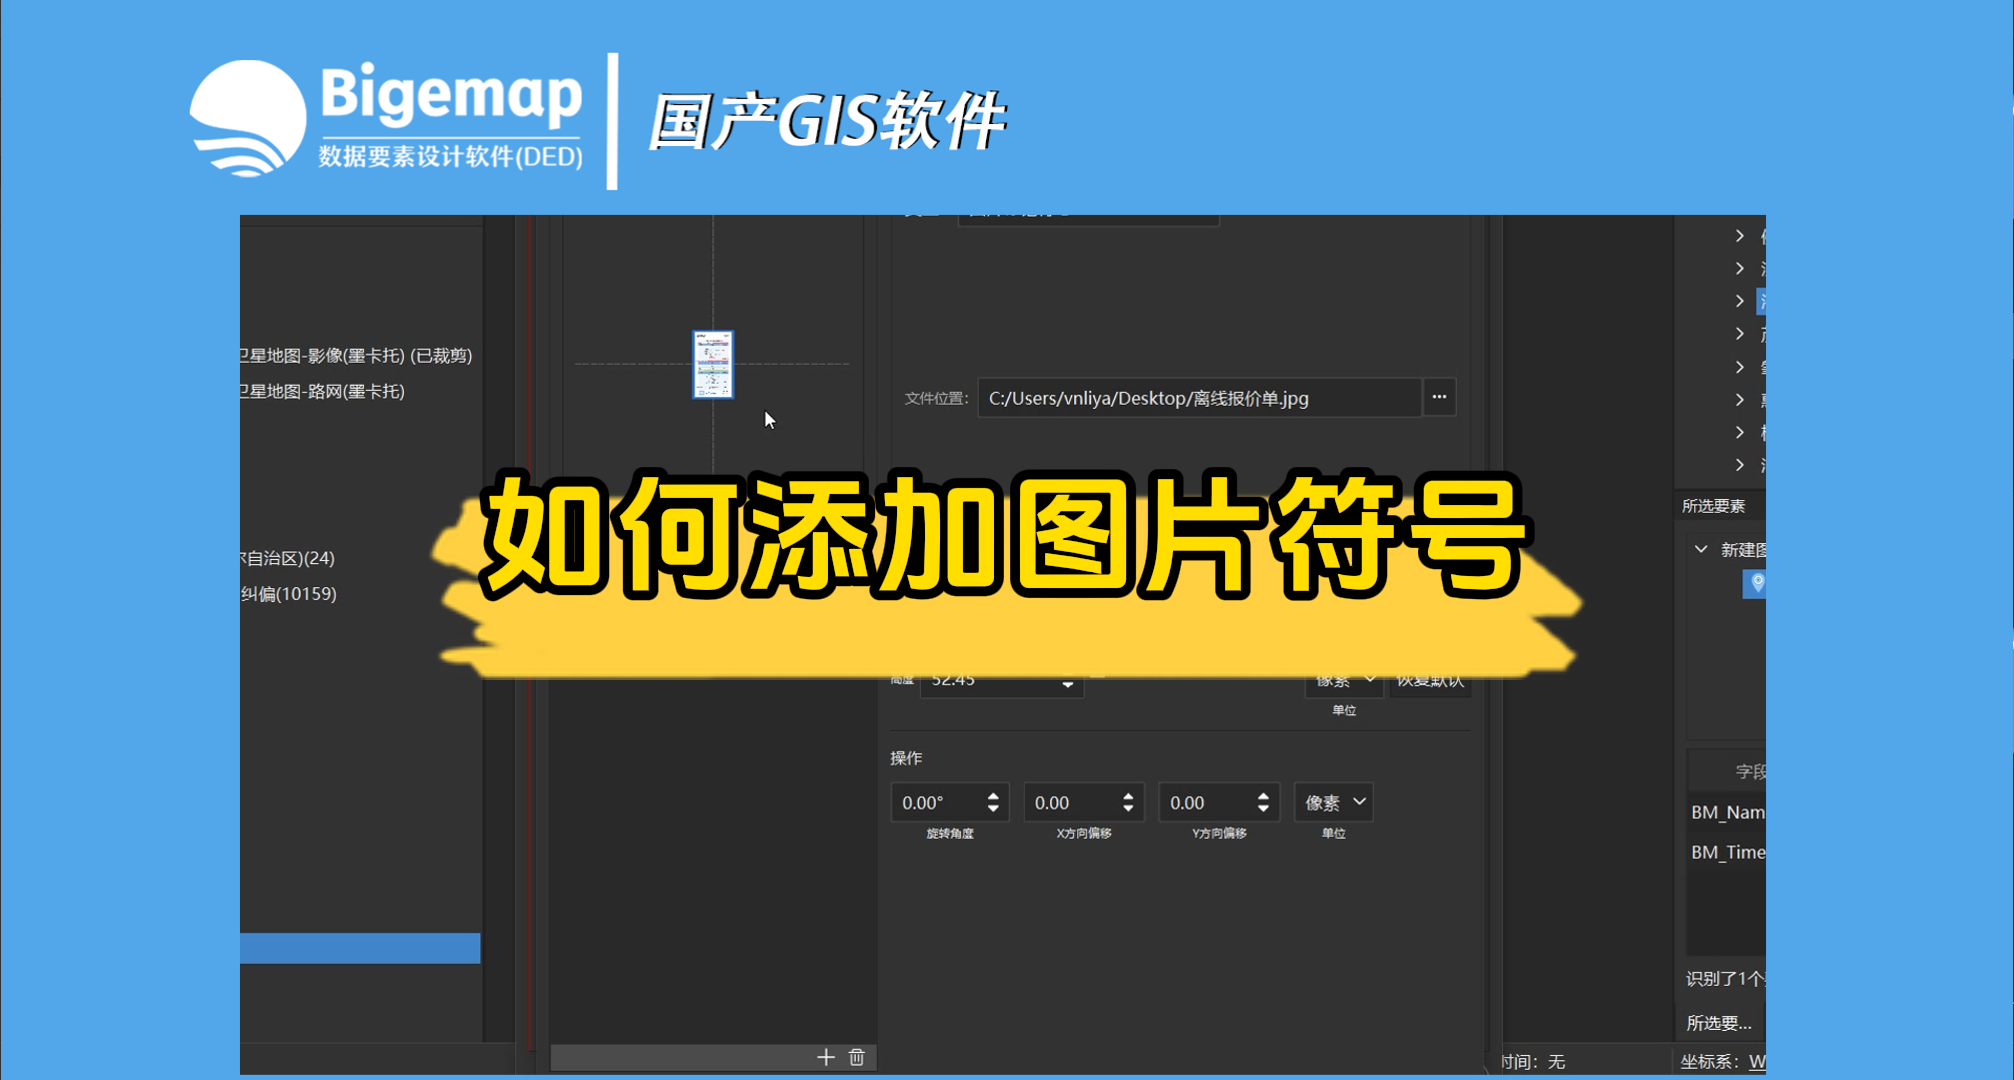This screenshot has height=1080, width=2014.
Task: Click the delete (trash) icon below symbol preview
Action: (x=856, y=1056)
